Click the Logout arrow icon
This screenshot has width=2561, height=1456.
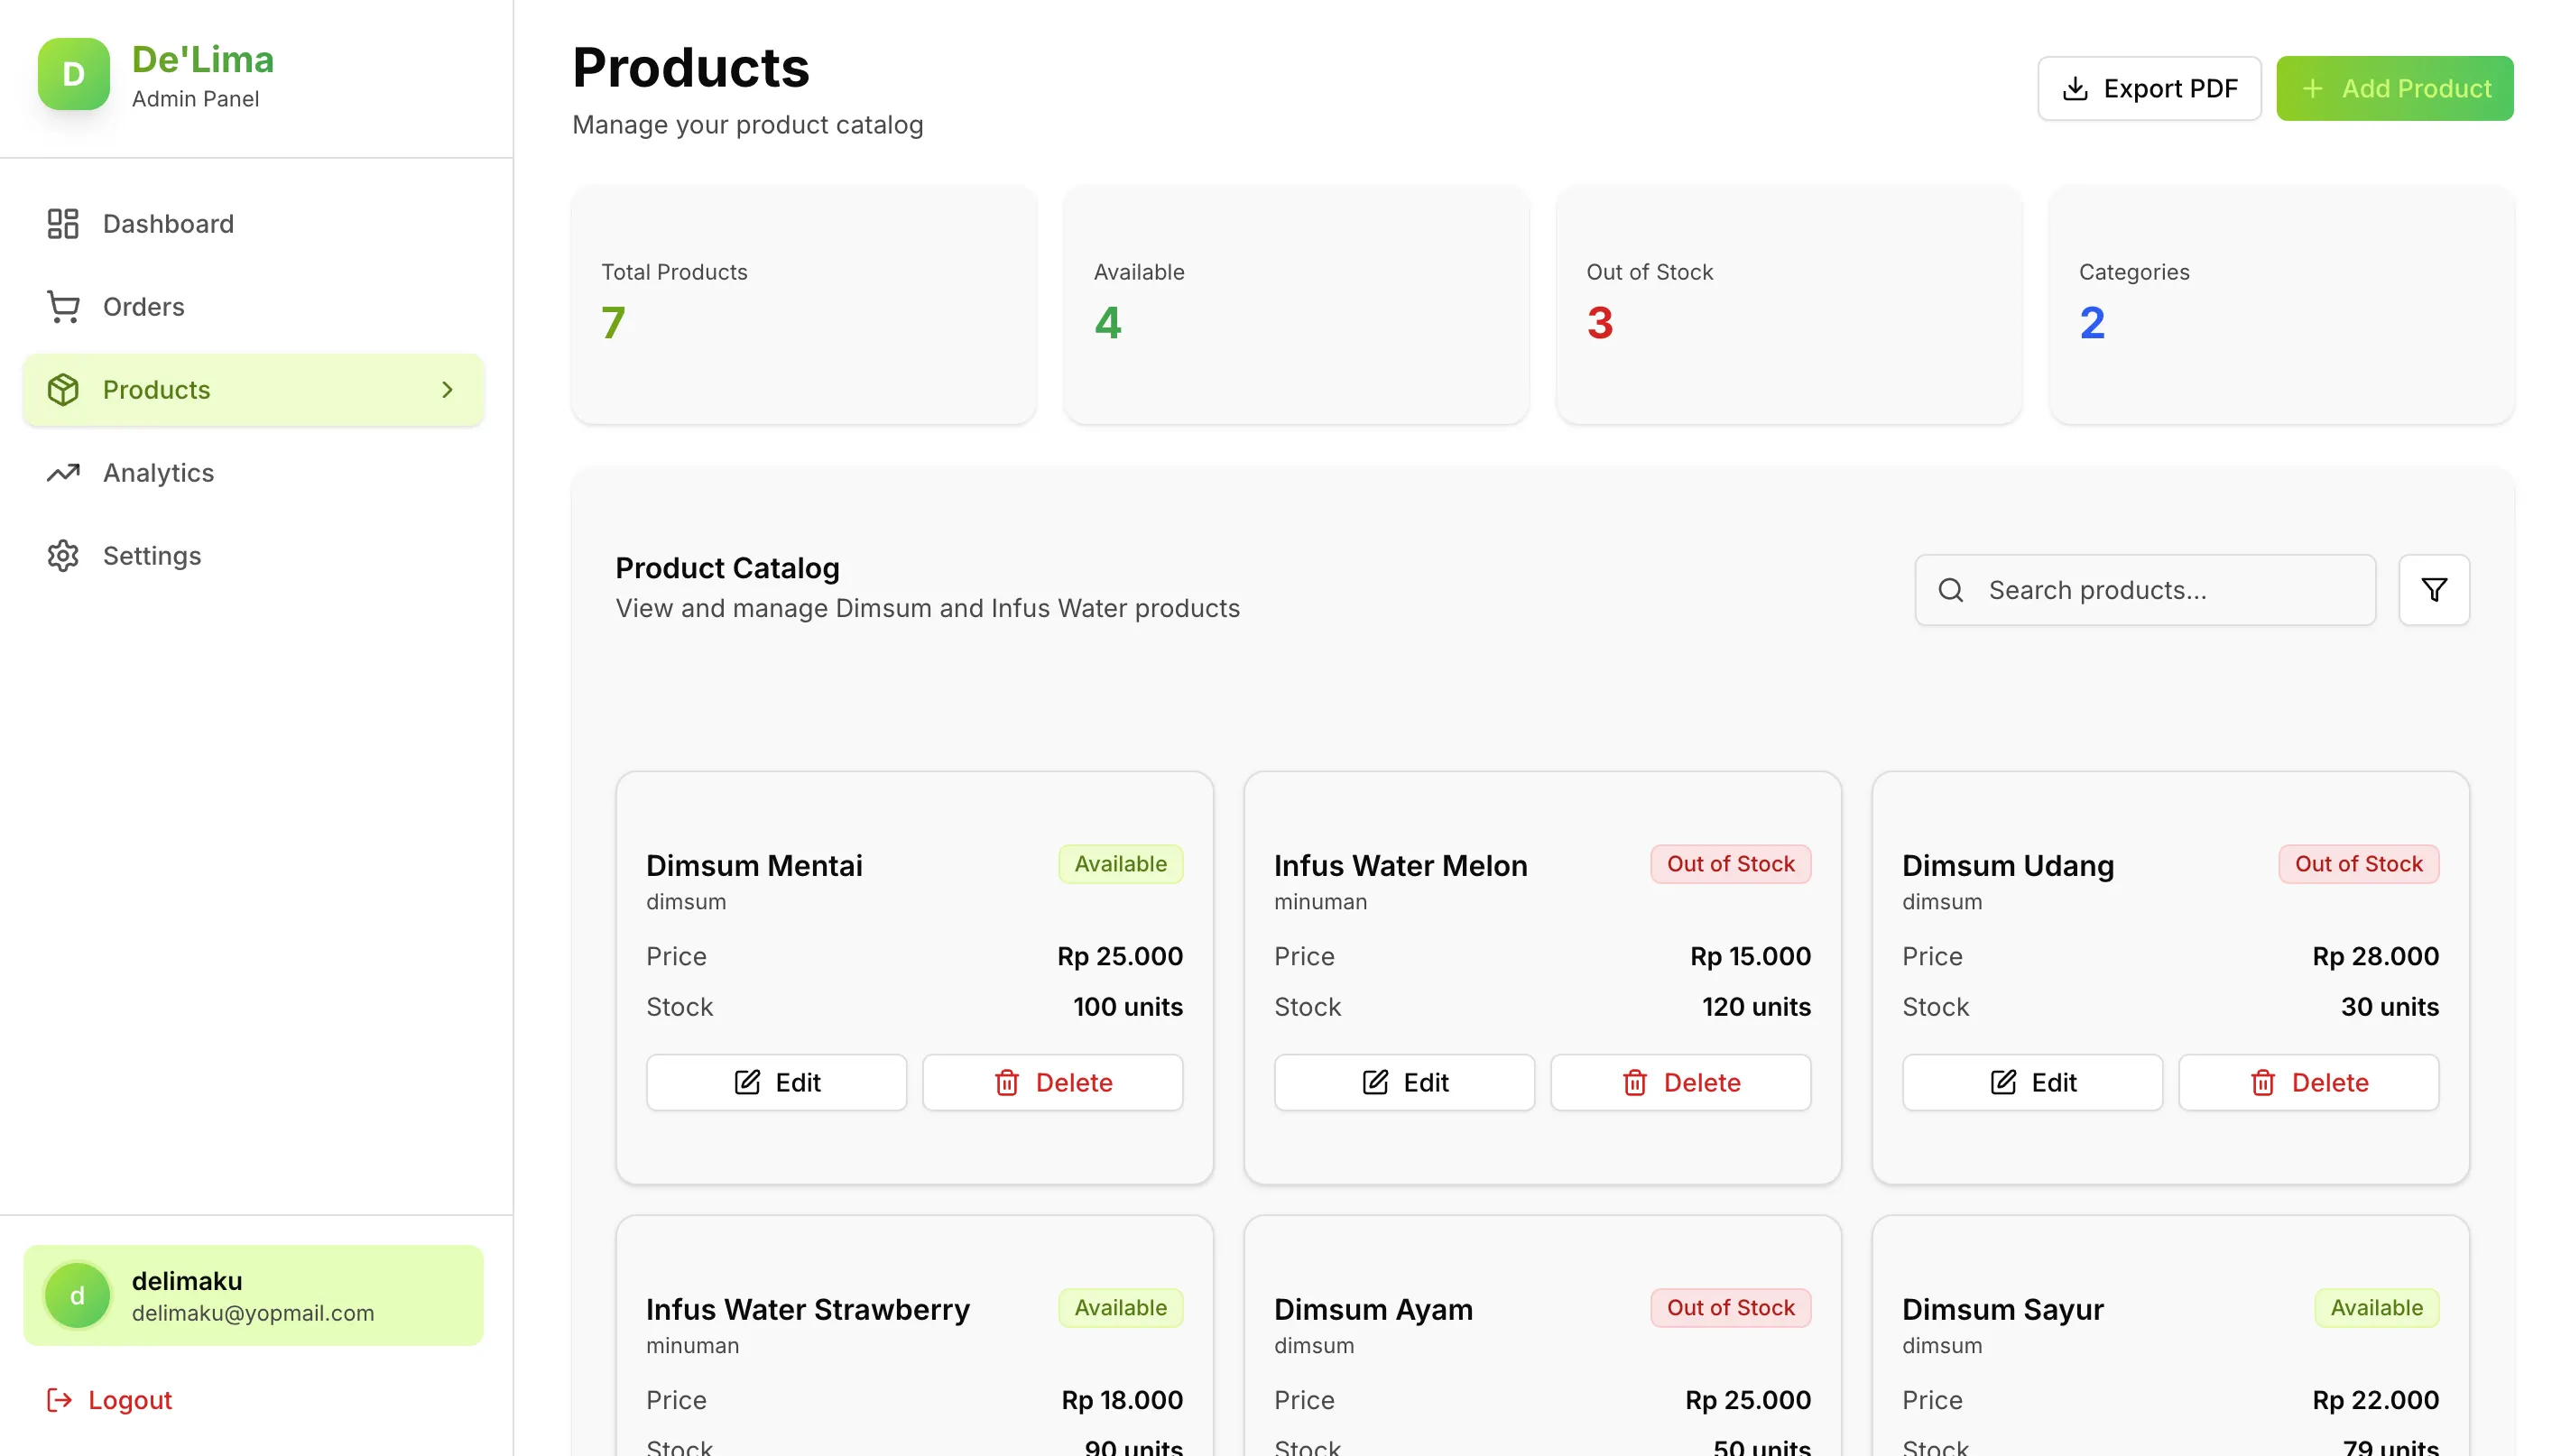tap(59, 1400)
